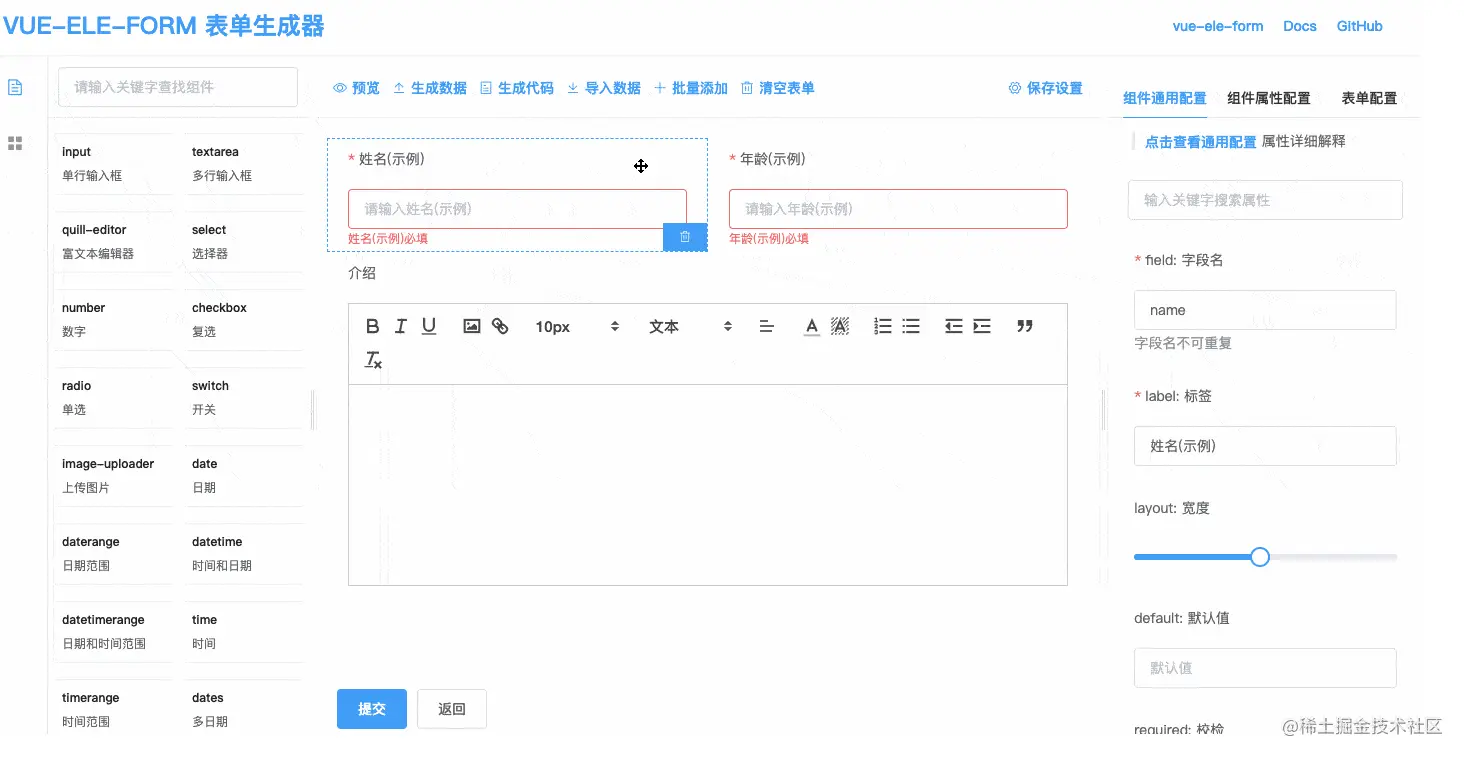Viewport: 1464px width, 758px height.
Task: Select the number 数字 component
Action: pos(113,320)
